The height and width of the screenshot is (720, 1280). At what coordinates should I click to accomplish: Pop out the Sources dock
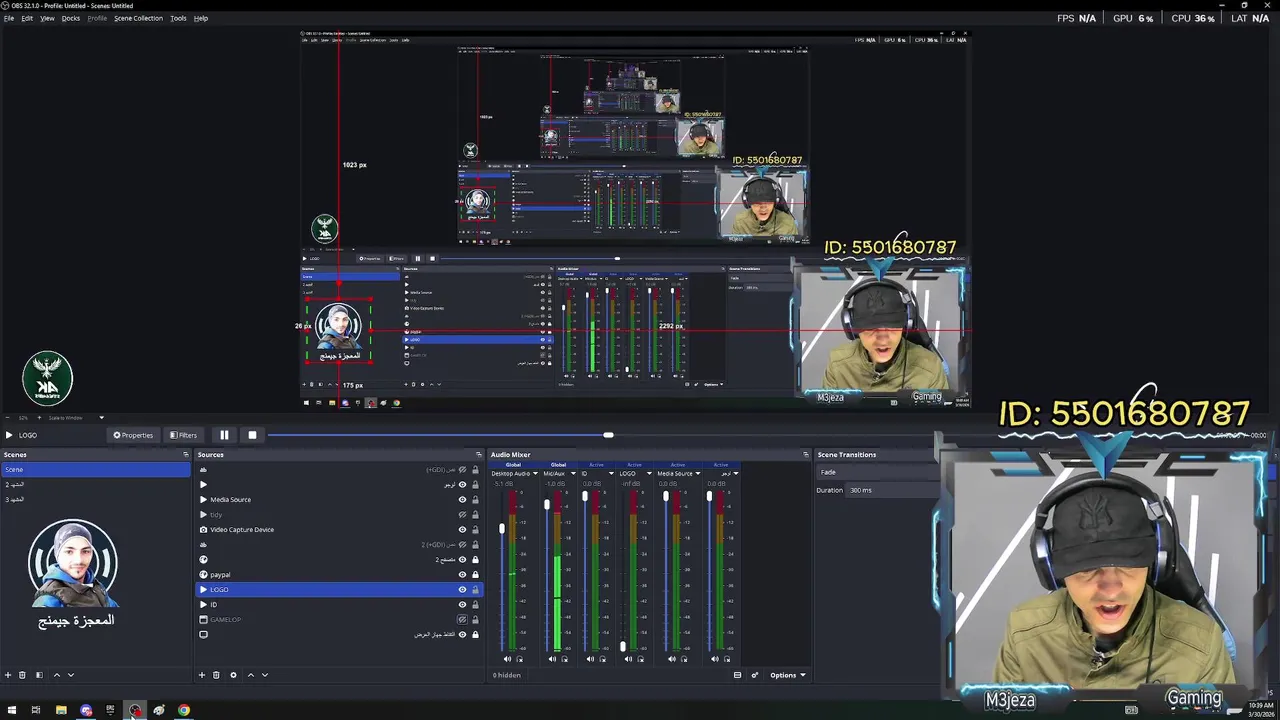[x=477, y=455]
